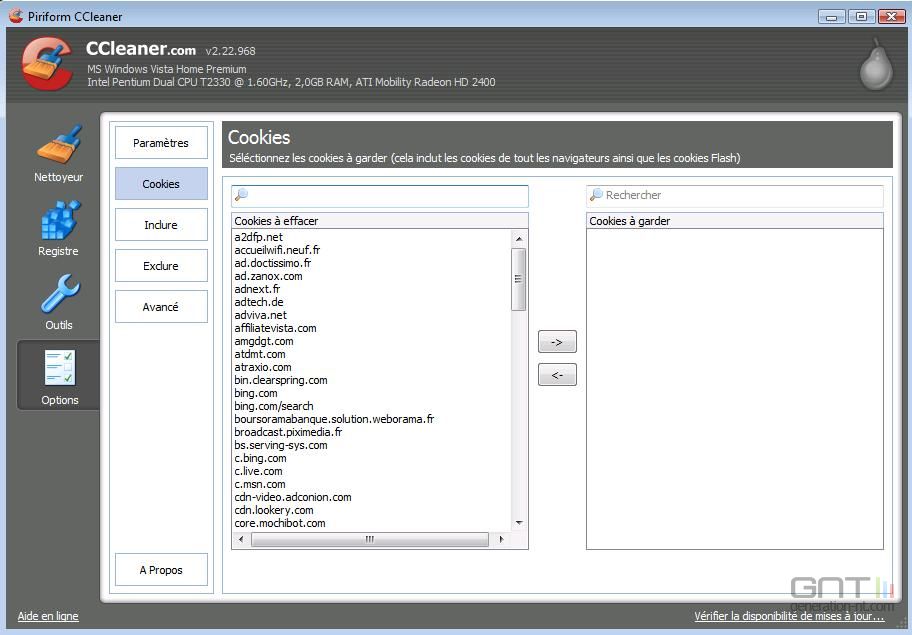Select affiliatevista.com cookie
This screenshot has width=912, height=635.
pos(276,328)
